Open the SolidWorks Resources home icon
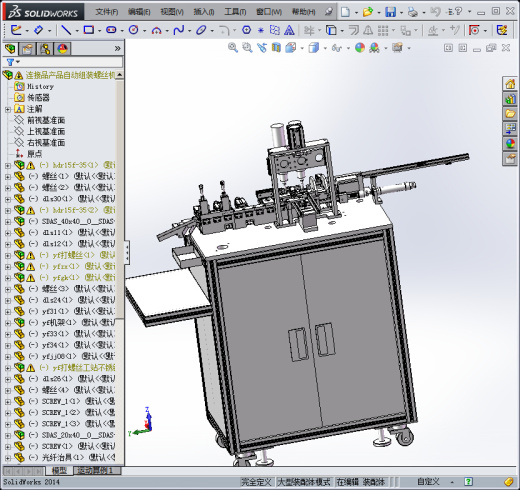This screenshot has width=520, height=490. (510, 83)
